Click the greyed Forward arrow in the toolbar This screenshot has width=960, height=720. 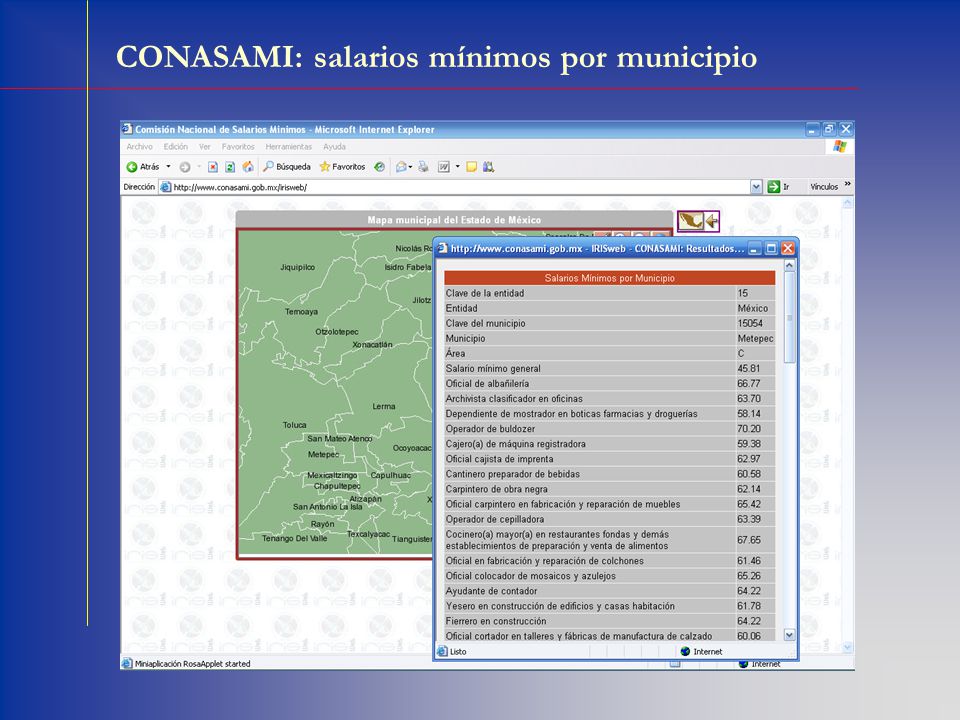pyautogui.click(x=185, y=167)
